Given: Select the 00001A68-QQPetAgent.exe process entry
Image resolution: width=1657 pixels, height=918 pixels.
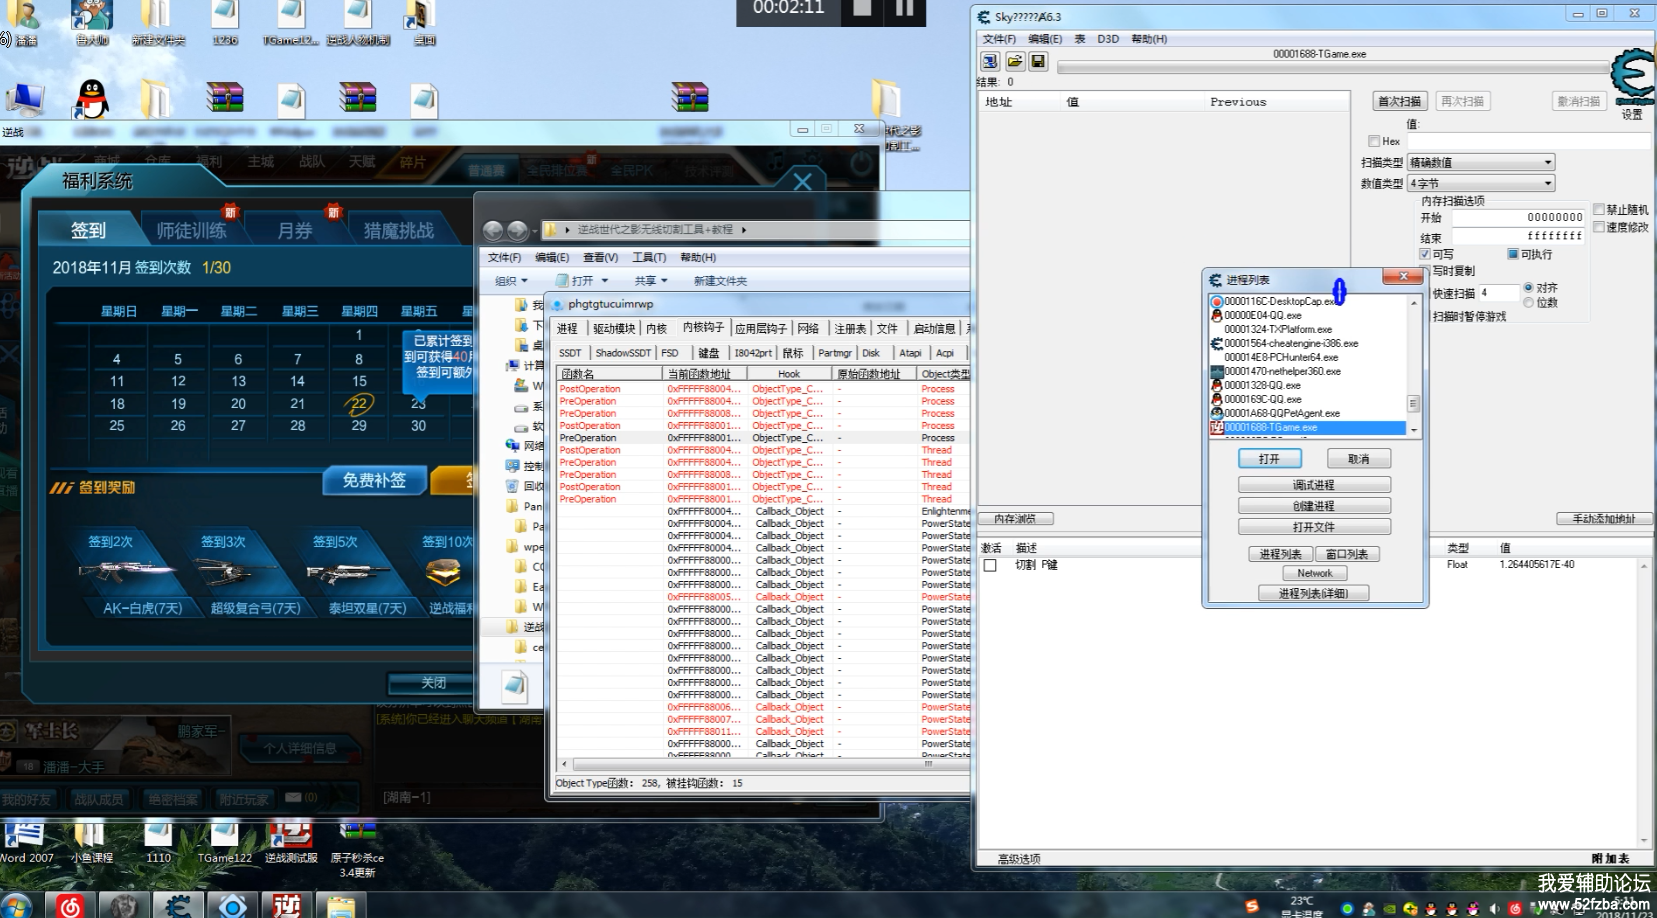Looking at the screenshot, I should point(1308,413).
